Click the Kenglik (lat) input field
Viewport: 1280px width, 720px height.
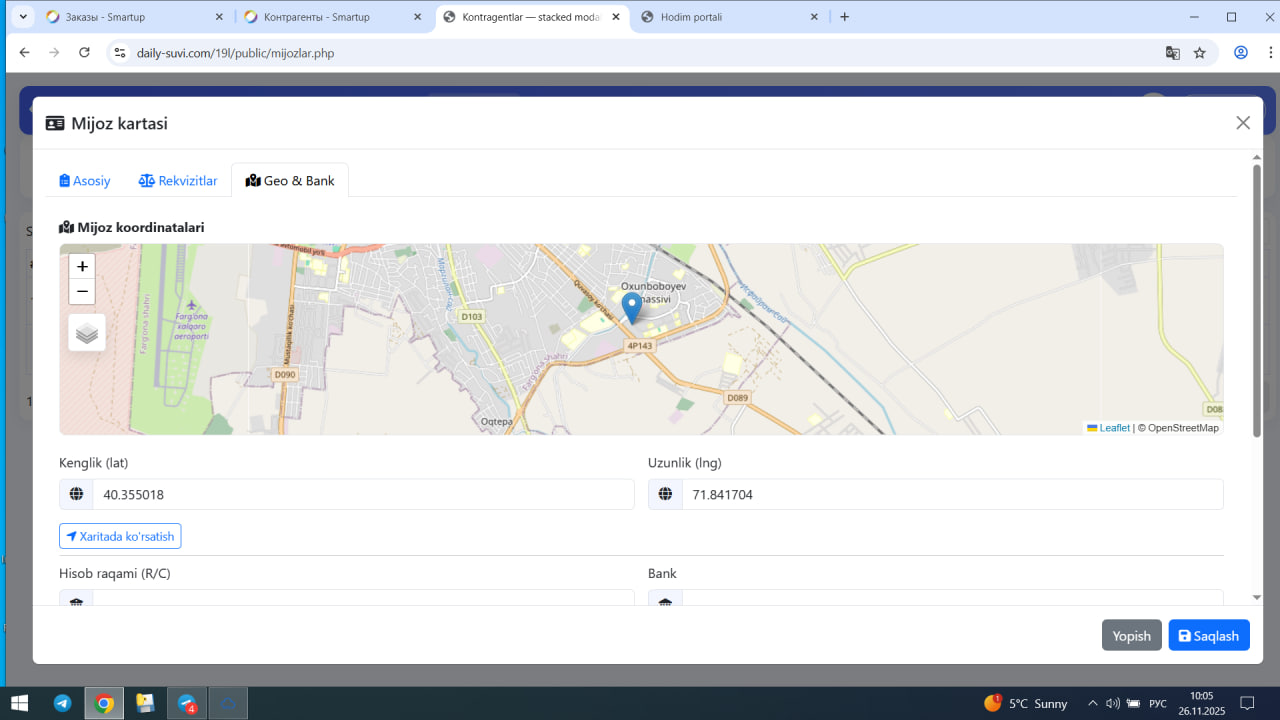click(363, 494)
